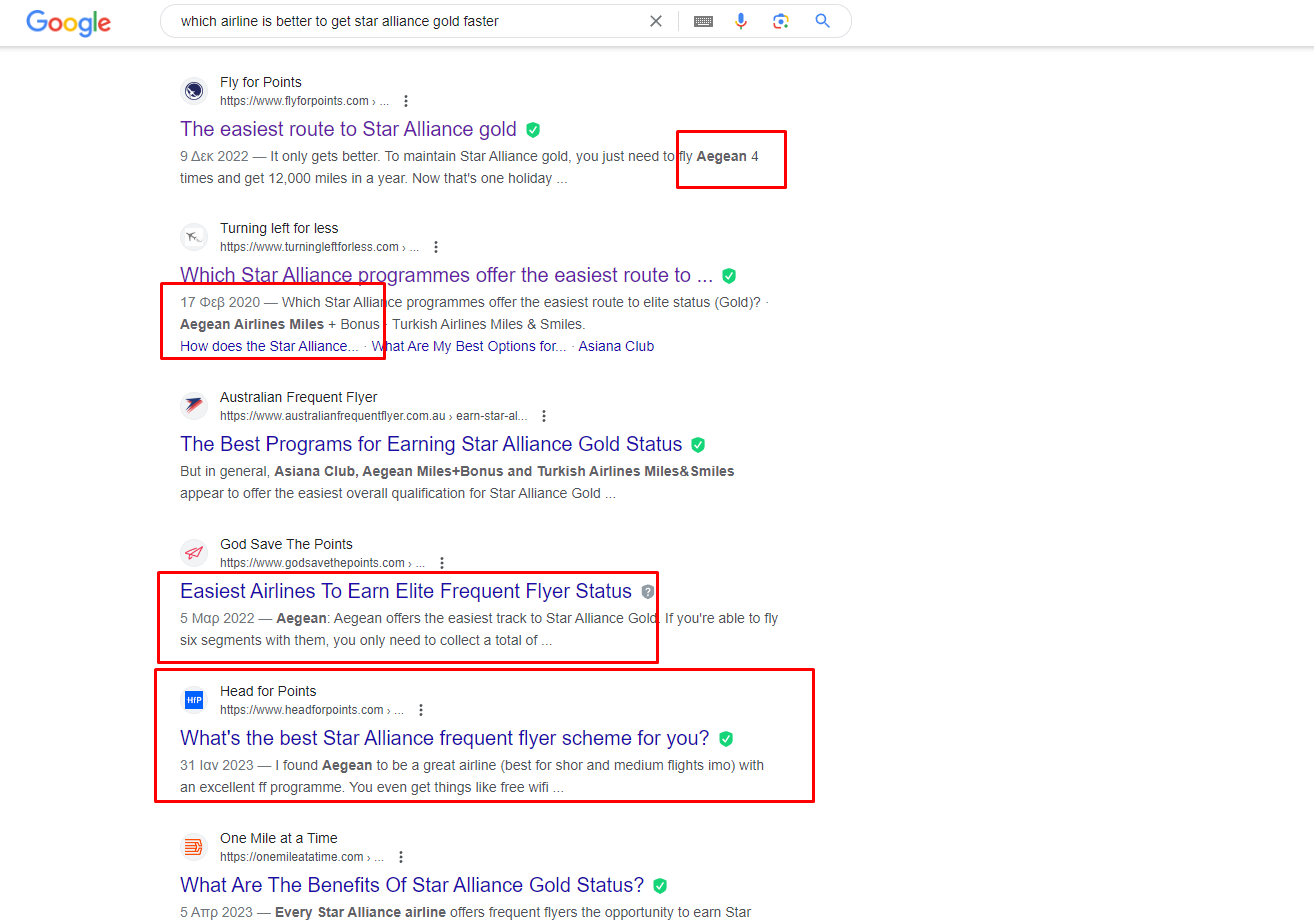This screenshot has height=924, width=1314.
Task: Clear the search box text
Action: click(656, 21)
